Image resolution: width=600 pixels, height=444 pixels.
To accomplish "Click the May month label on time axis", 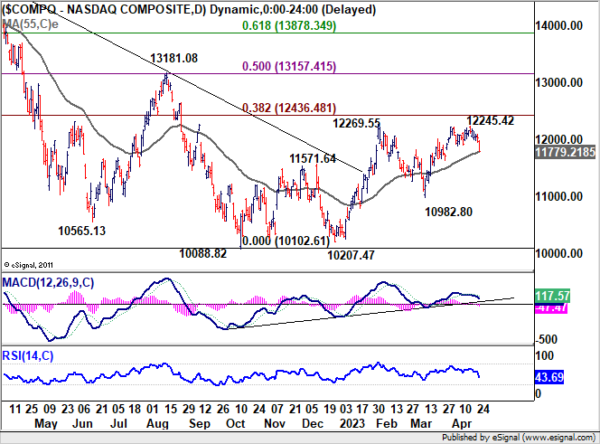I will 46,424.
